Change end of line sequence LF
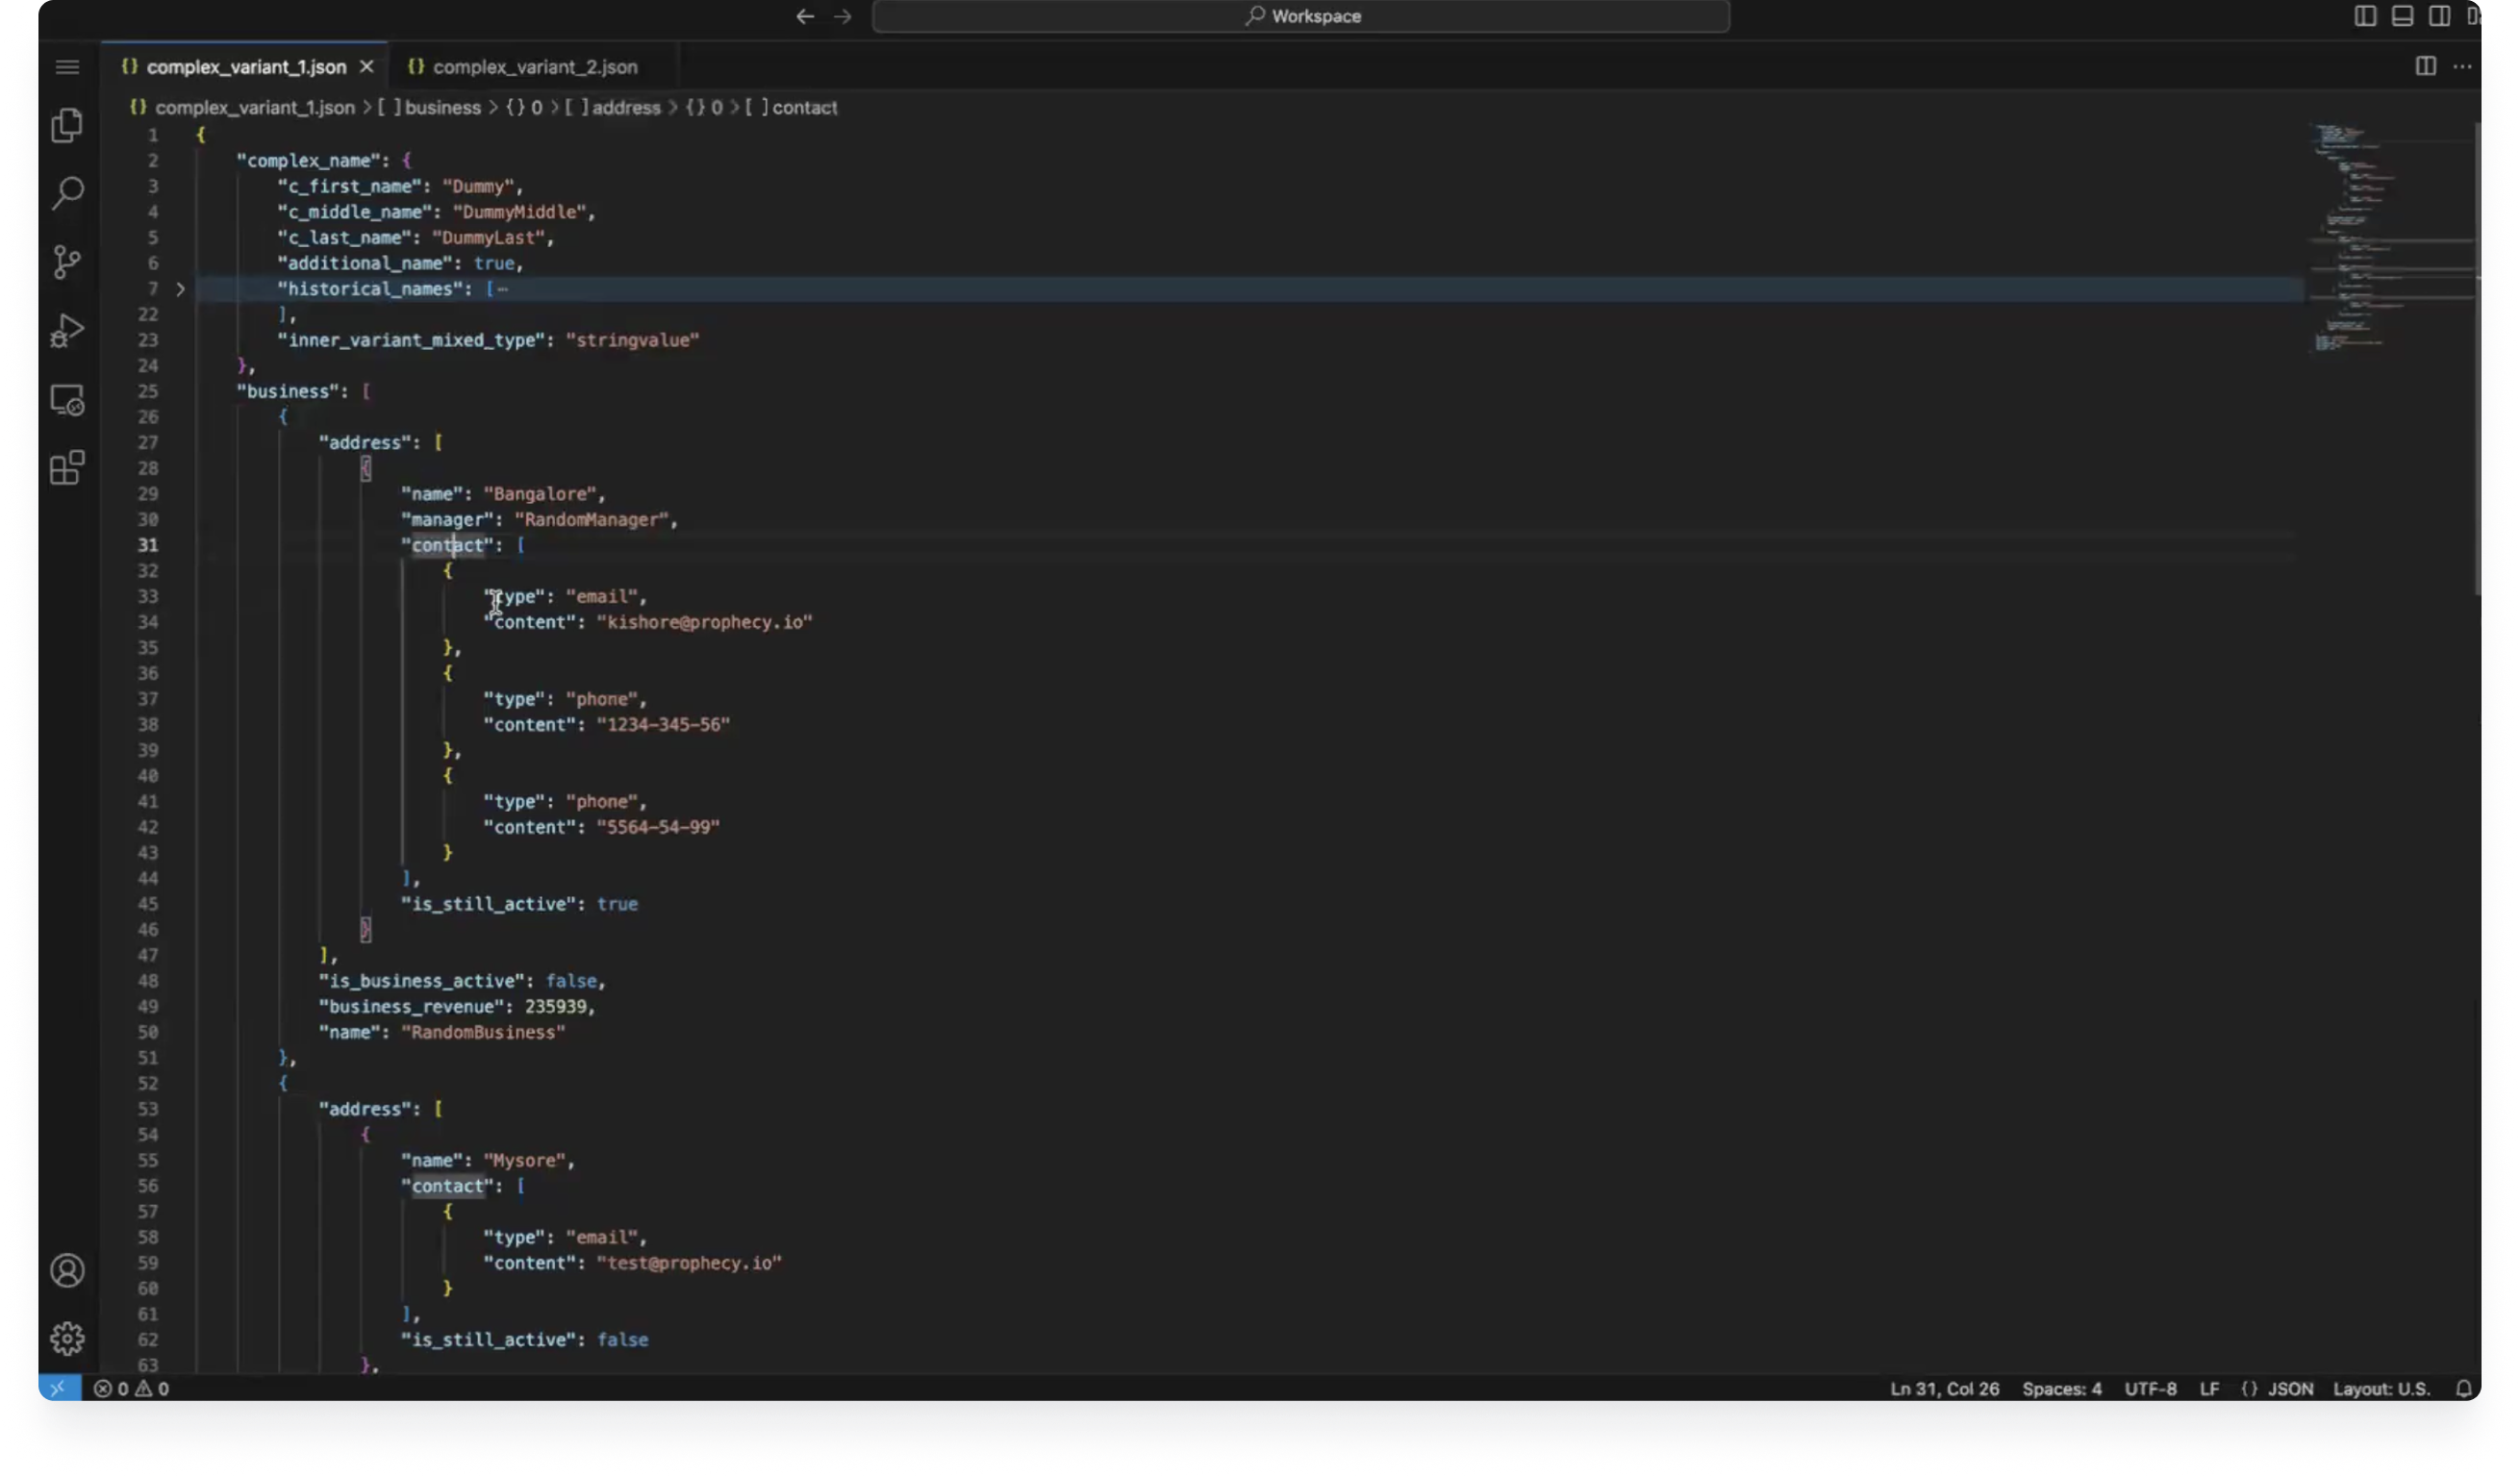 pos(2210,1390)
